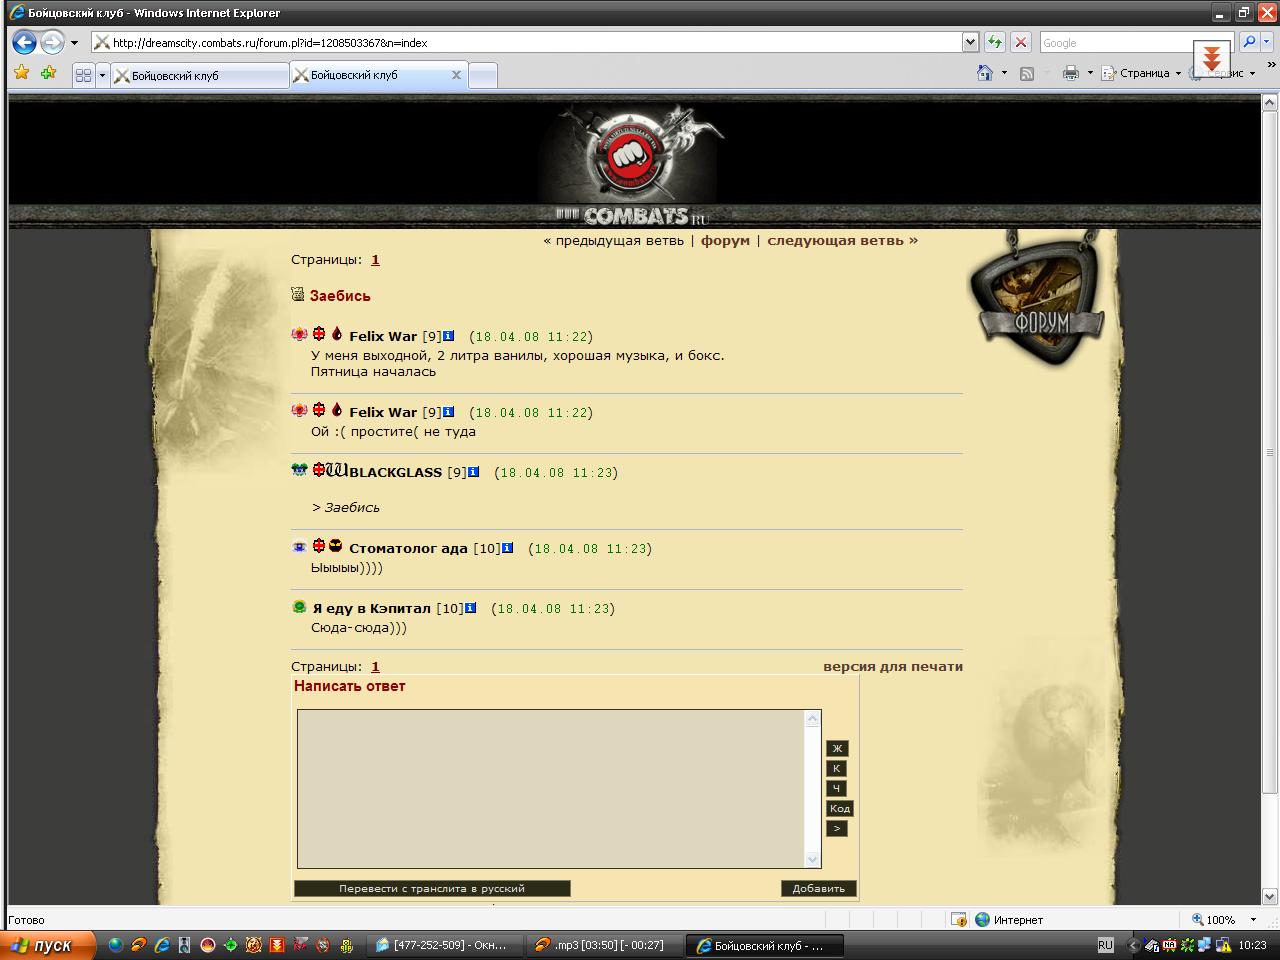Click system tray clock 10:23
Image resolution: width=1280 pixels, height=960 pixels.
click(x=1252, y=945)
